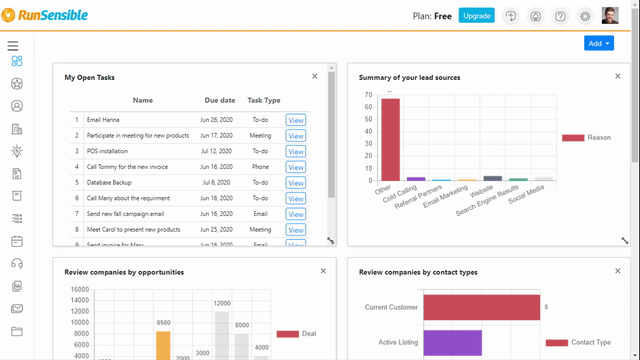This screenshot has width=640, height=360.
Task: Open the calendar icon in sidebar
Action: pos(17,241)
